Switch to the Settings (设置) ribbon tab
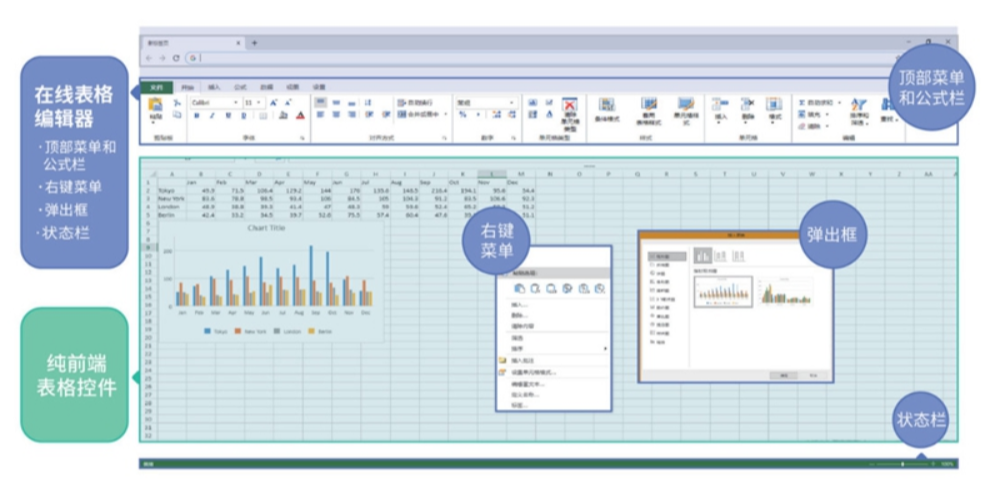 click(320, 87)
